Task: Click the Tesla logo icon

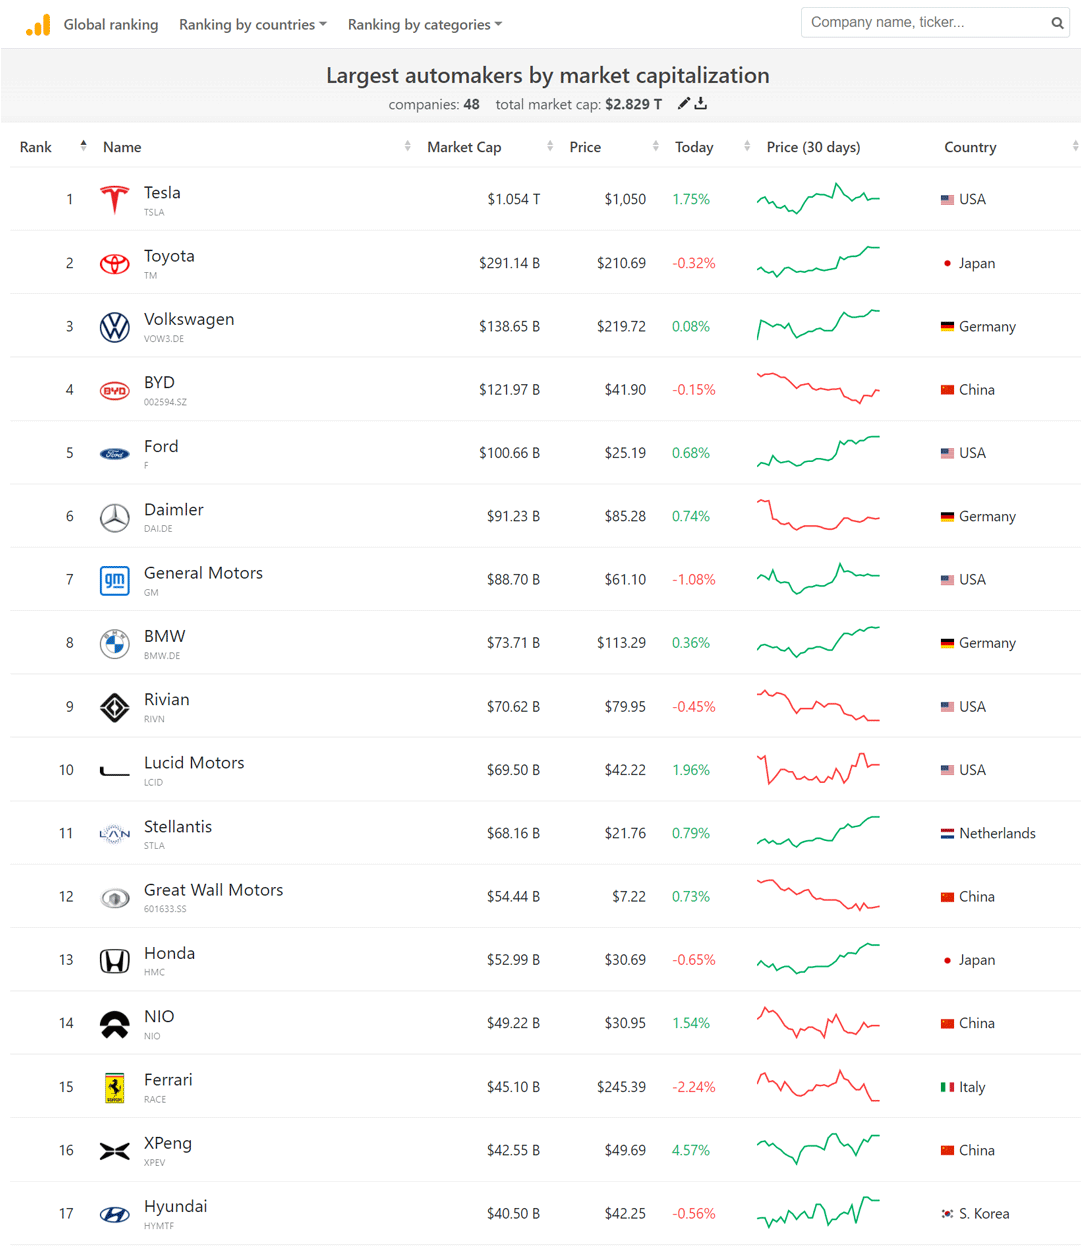Action: tap(115, 200)
